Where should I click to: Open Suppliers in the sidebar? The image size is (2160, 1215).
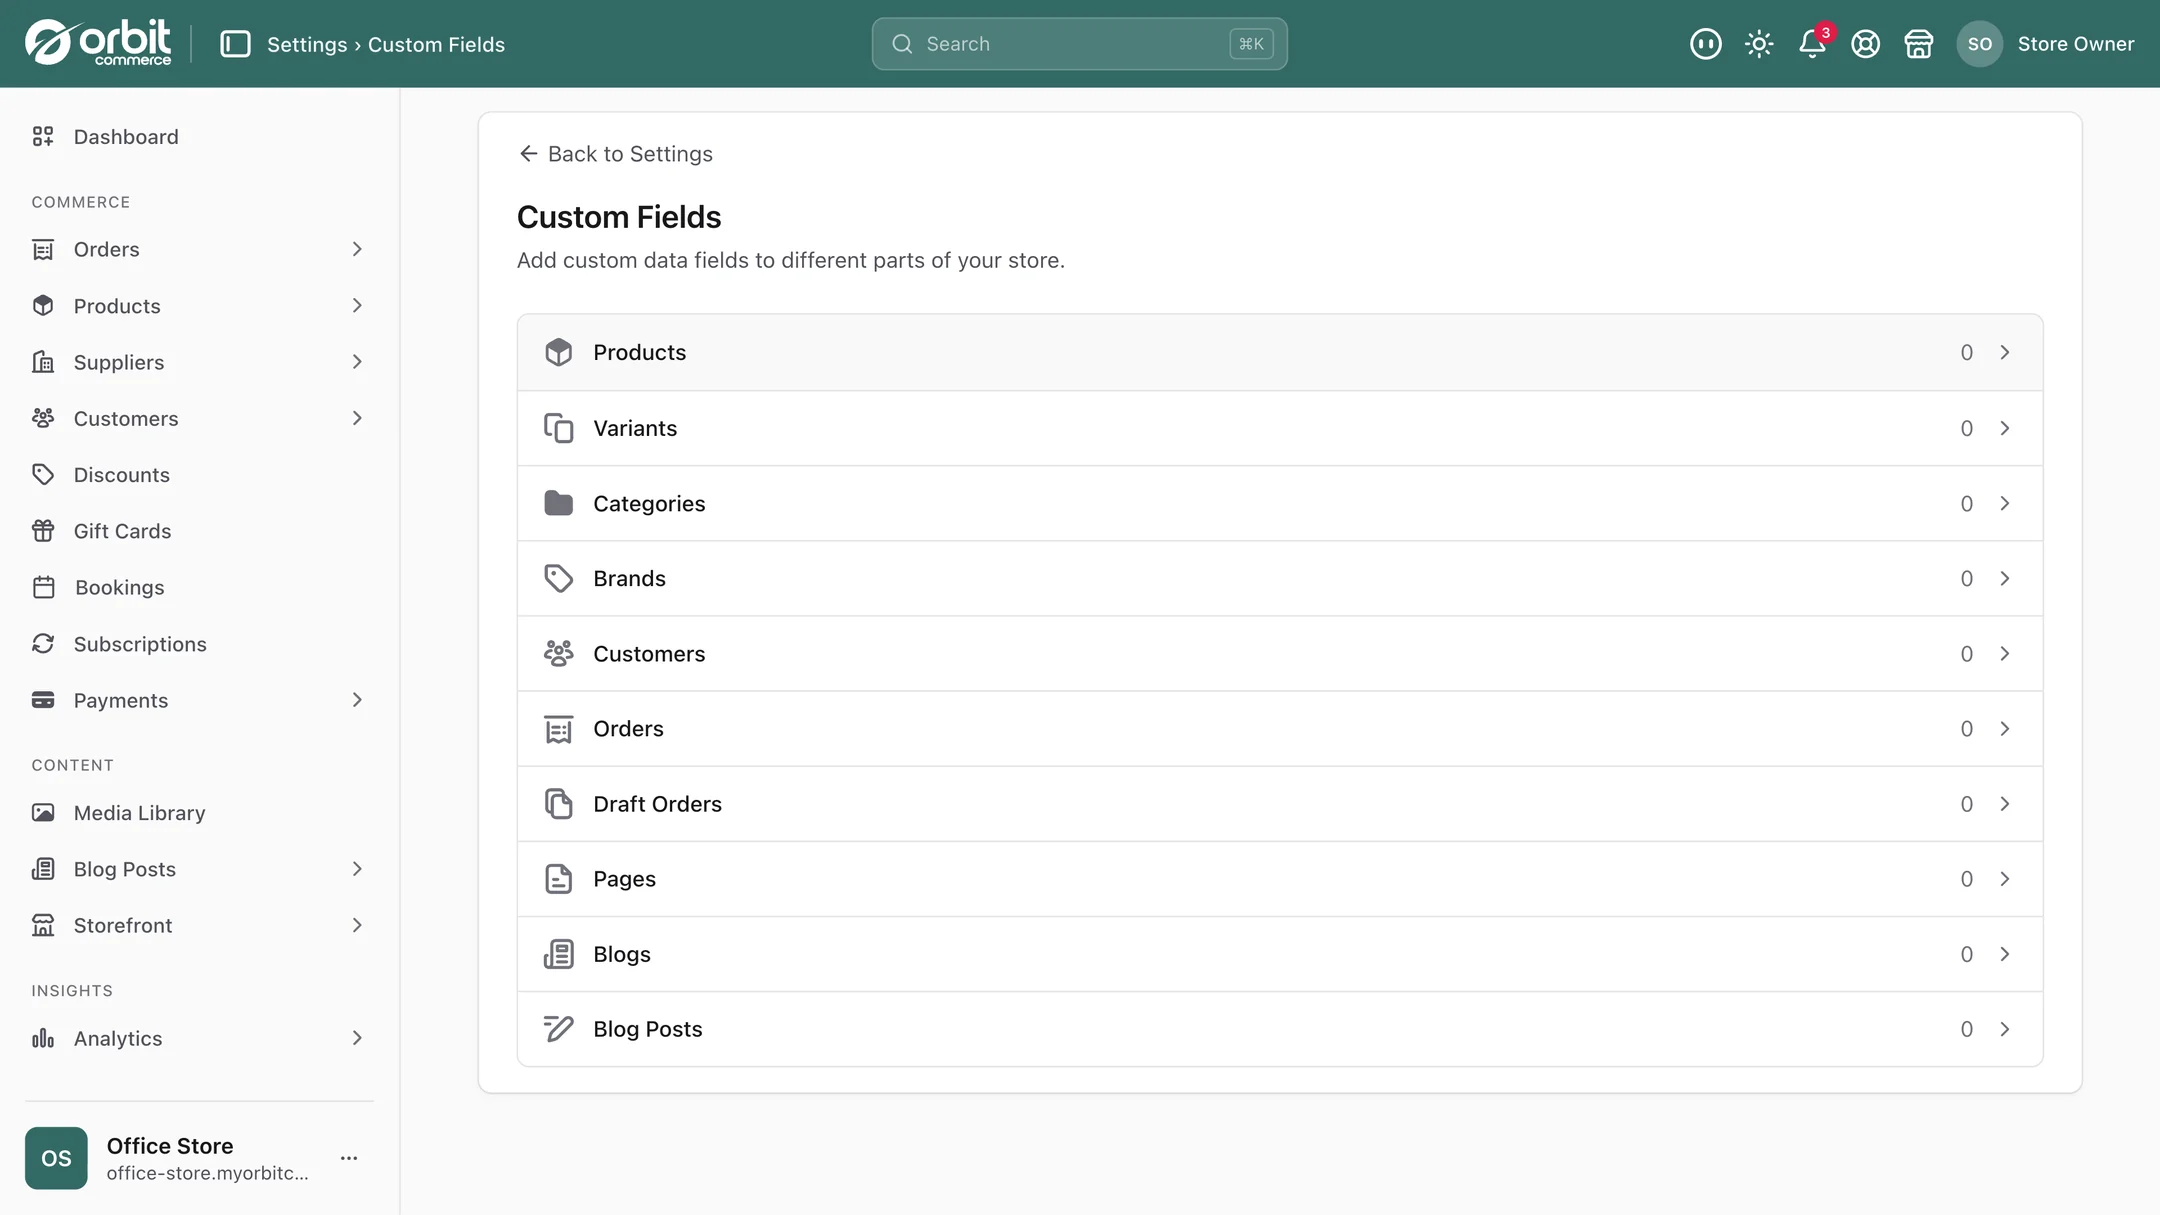[119, 362]
